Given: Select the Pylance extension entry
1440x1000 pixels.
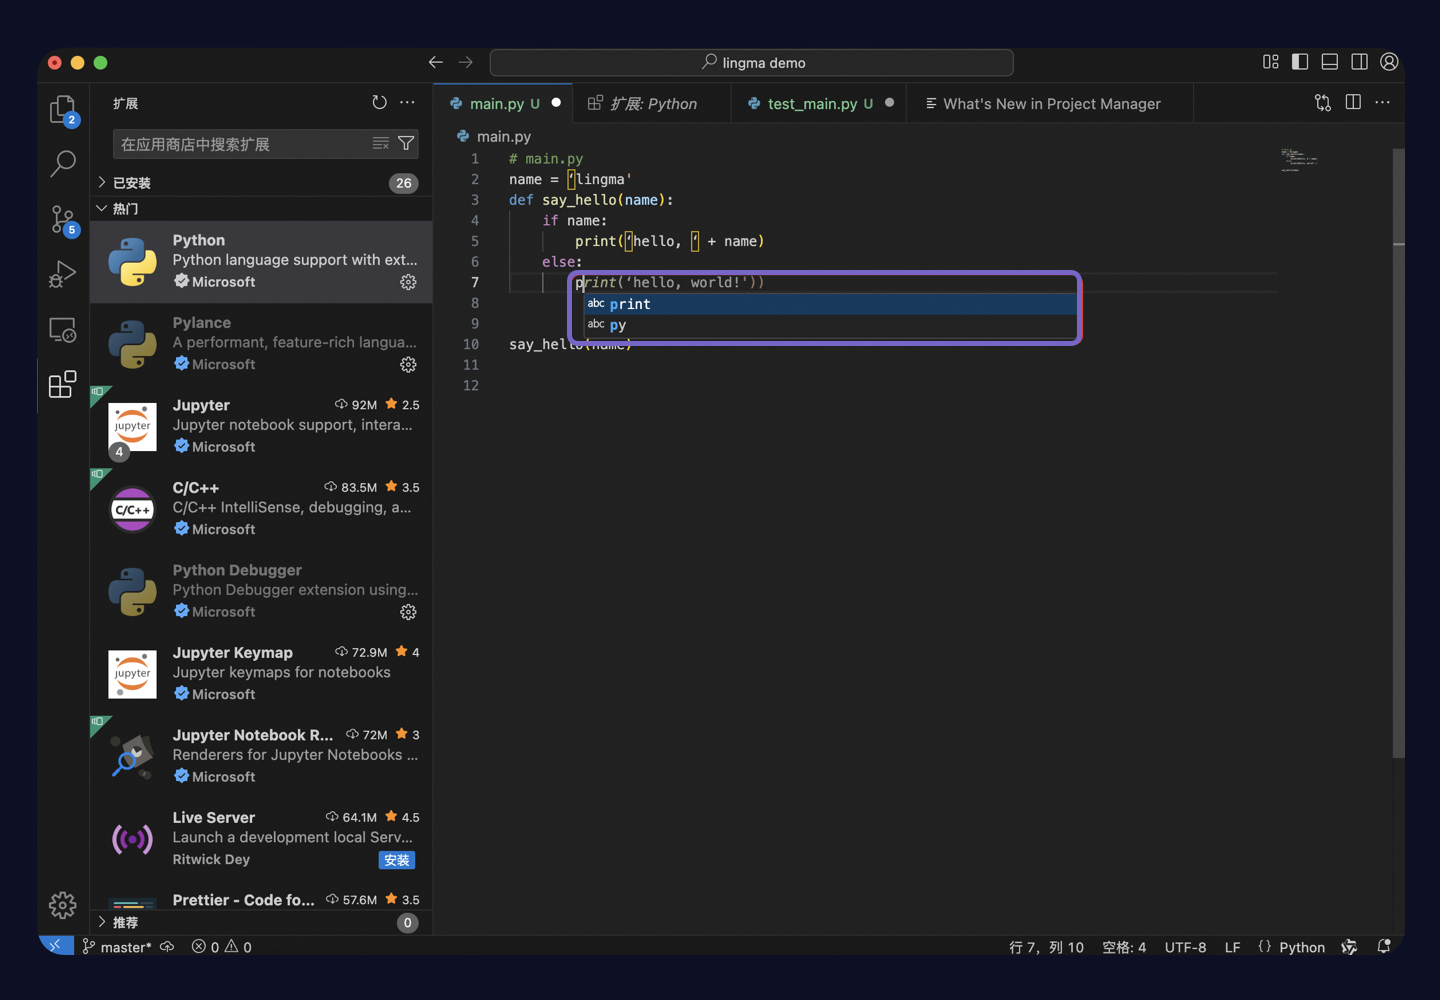Looking at the screenshot, I should pyautogui.click(x=260, y=343).
